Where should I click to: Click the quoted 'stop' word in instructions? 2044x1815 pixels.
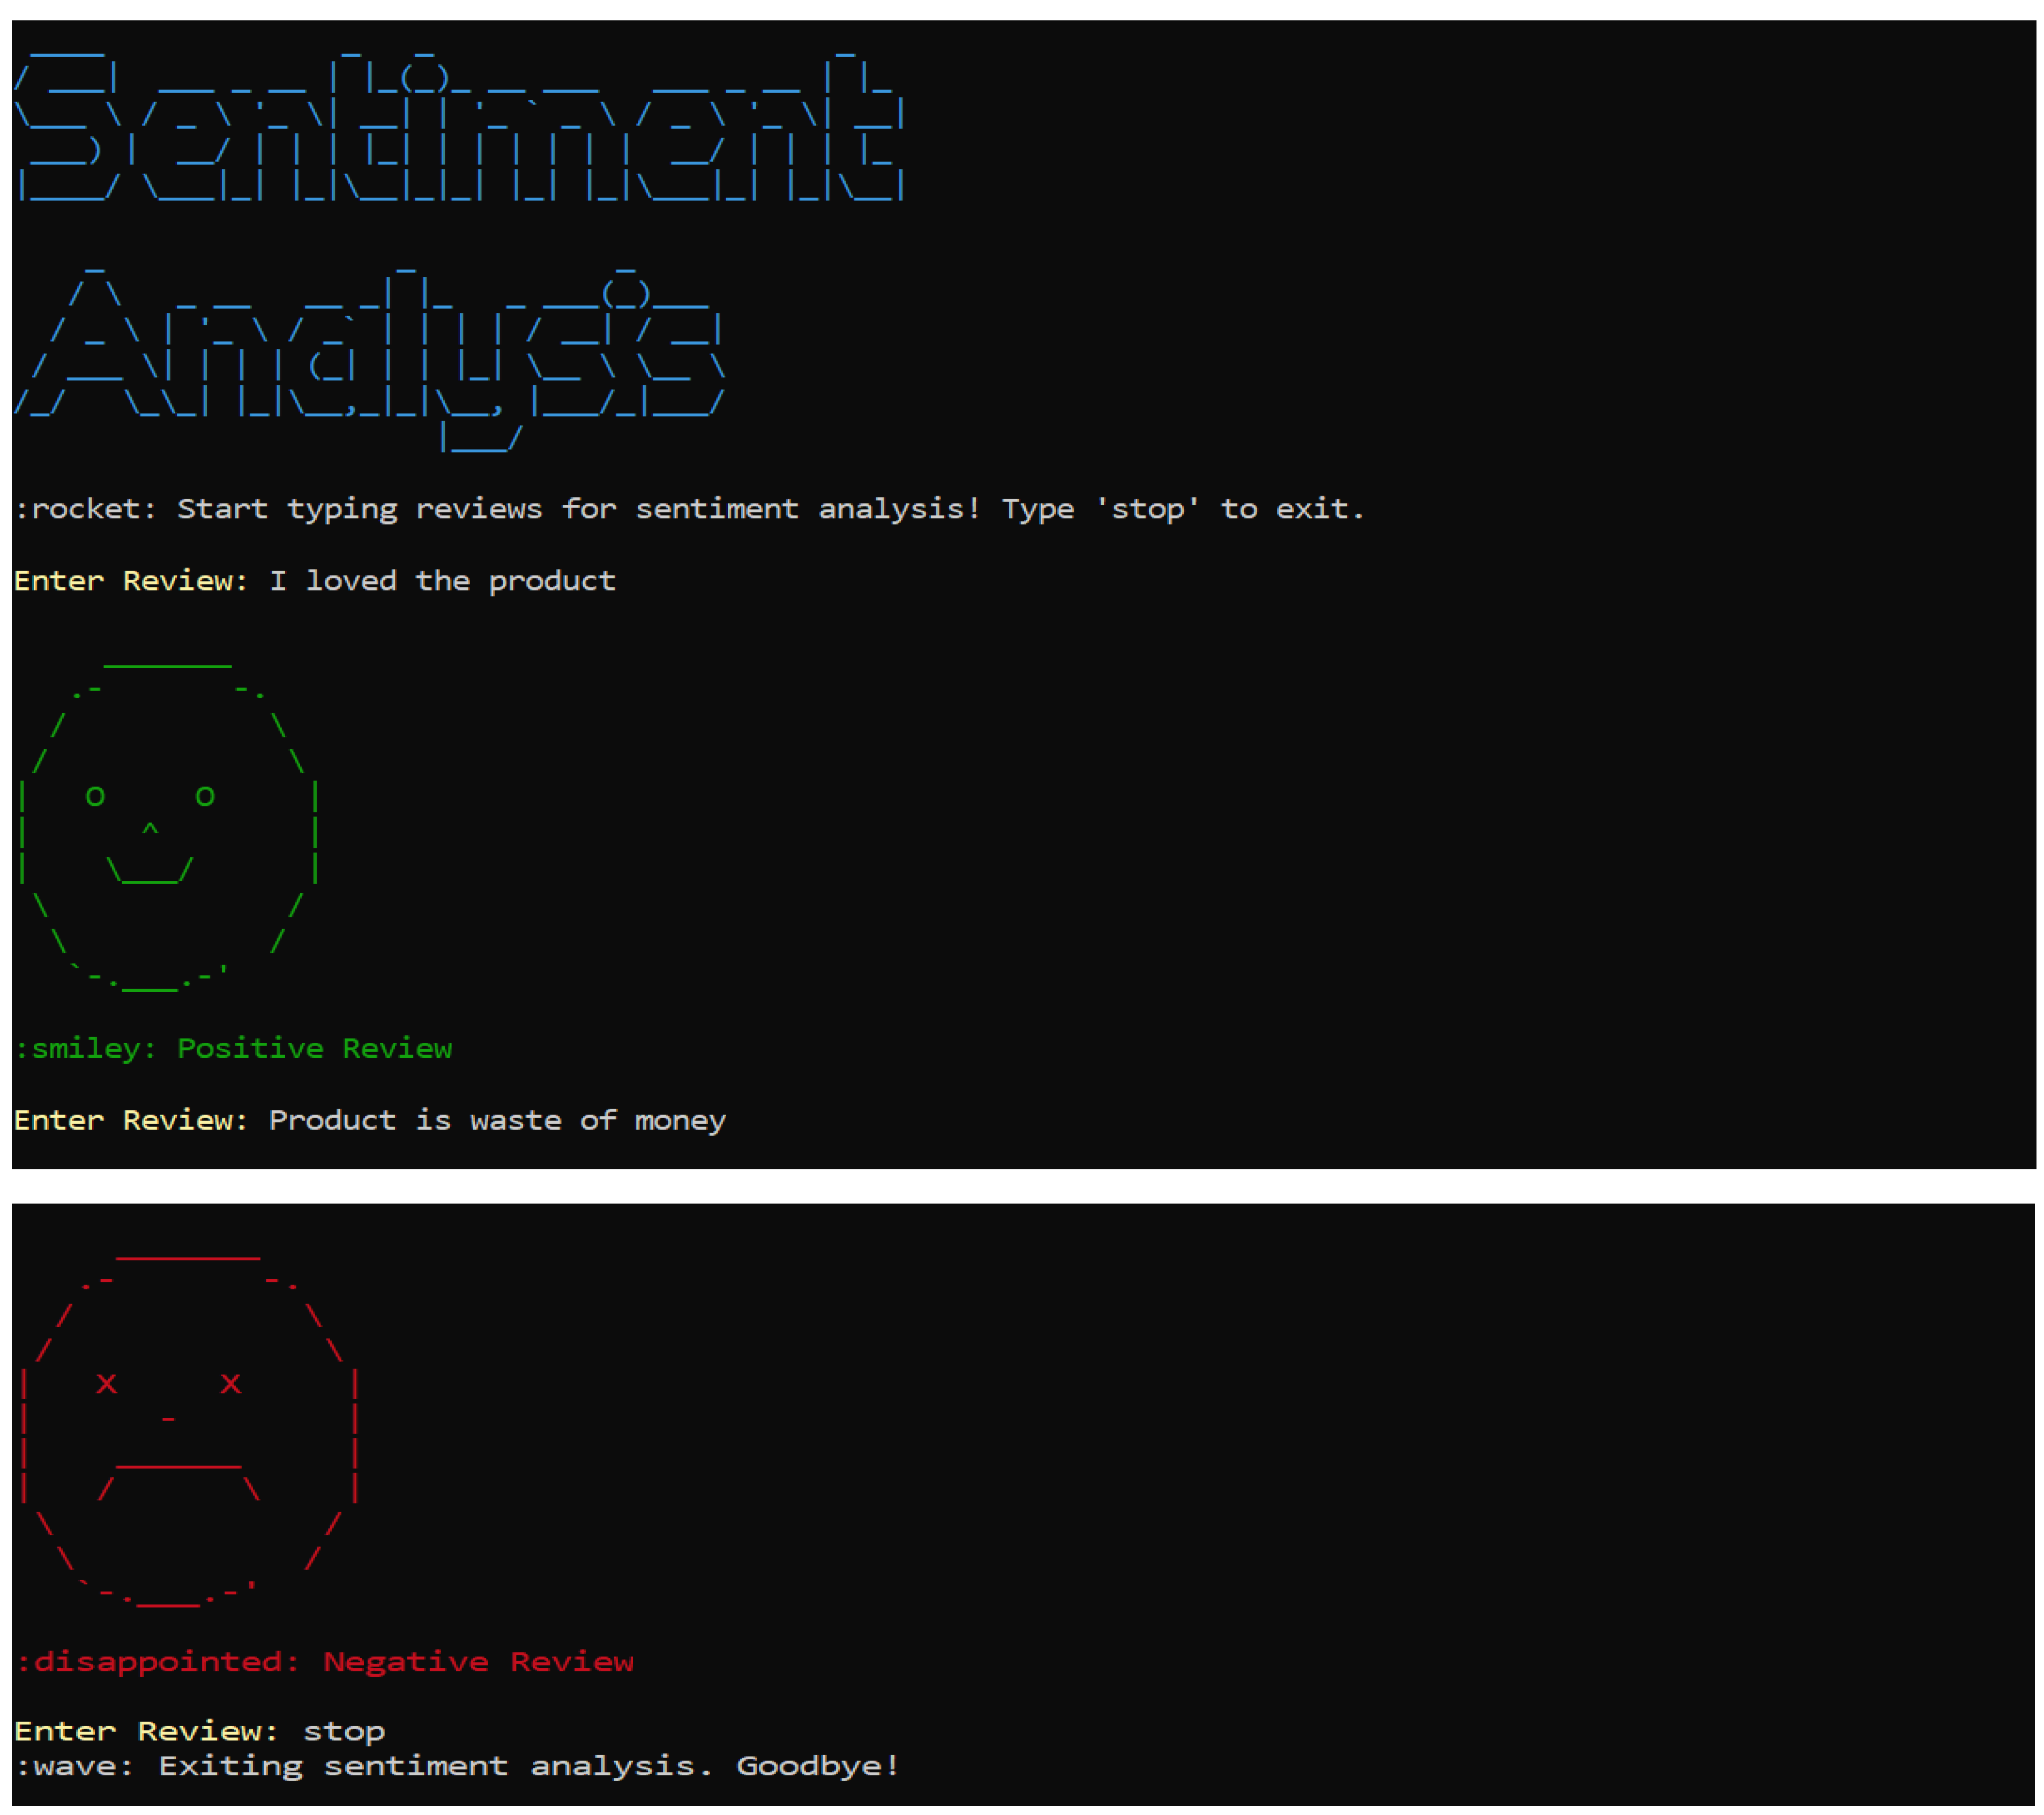pyautogui.click(x=1147, y=509)
